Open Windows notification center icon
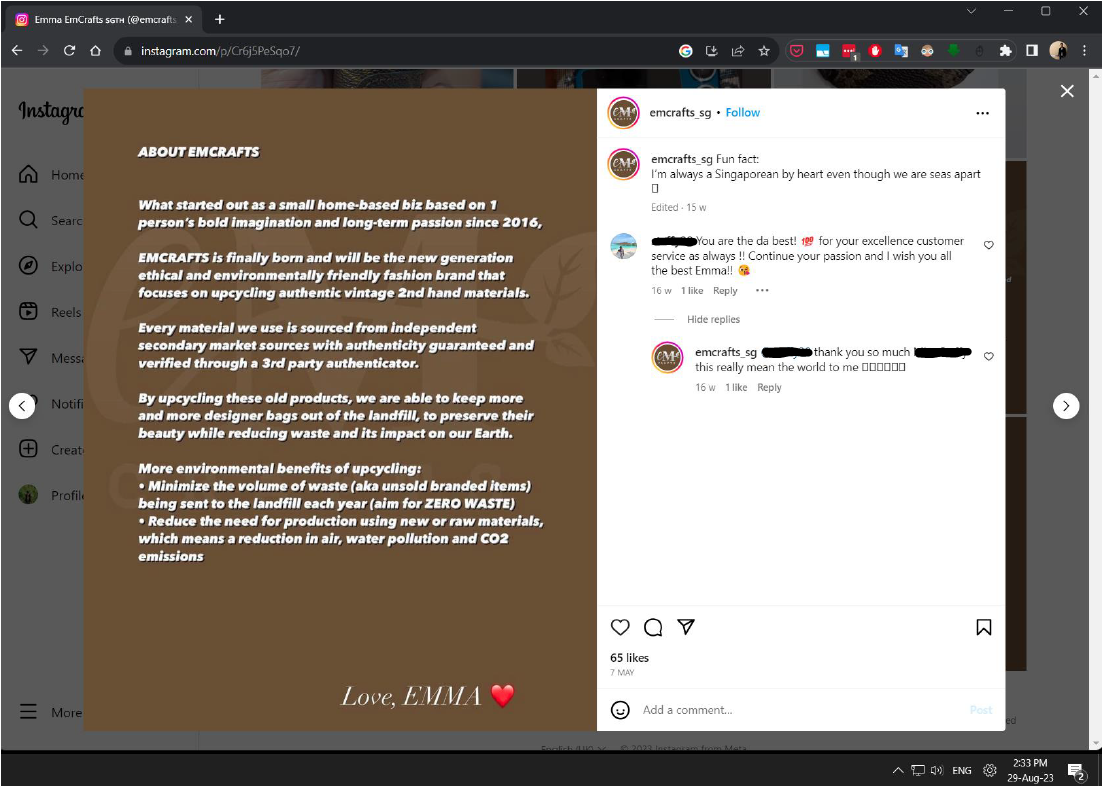 coord(1075,770)
